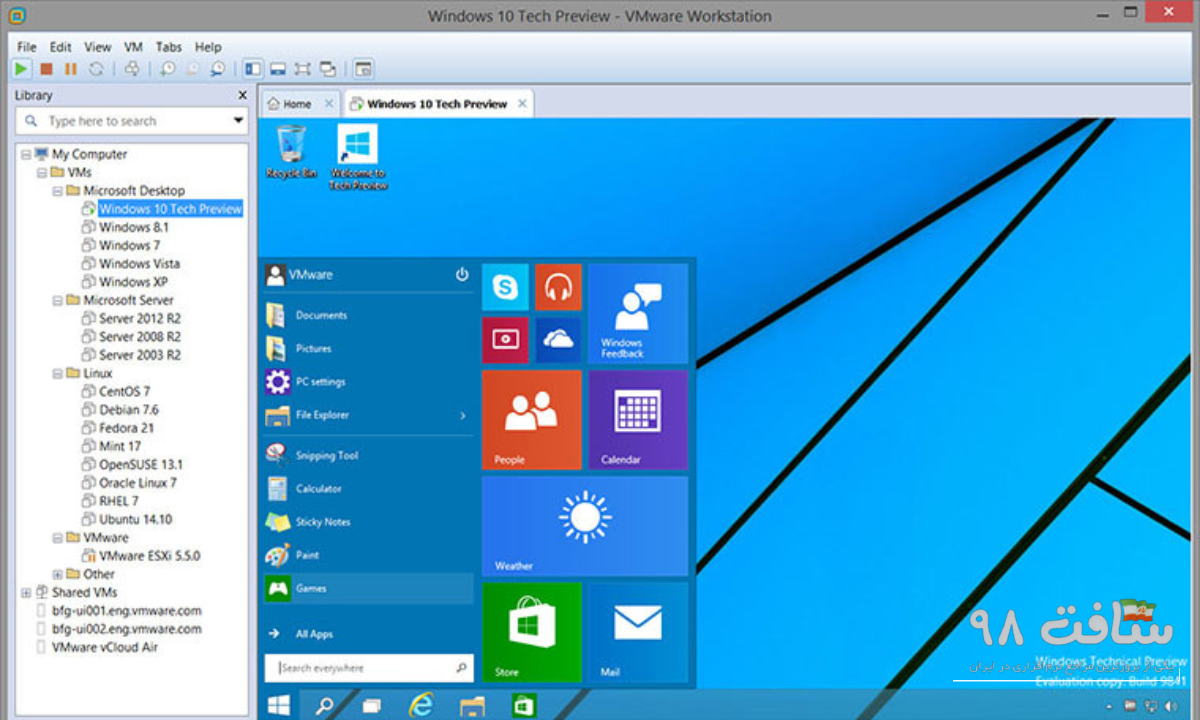Viewport: 1200px width, 720px height.
Task: Select Server 2012 R2 VM
Action: pos(139,318)
